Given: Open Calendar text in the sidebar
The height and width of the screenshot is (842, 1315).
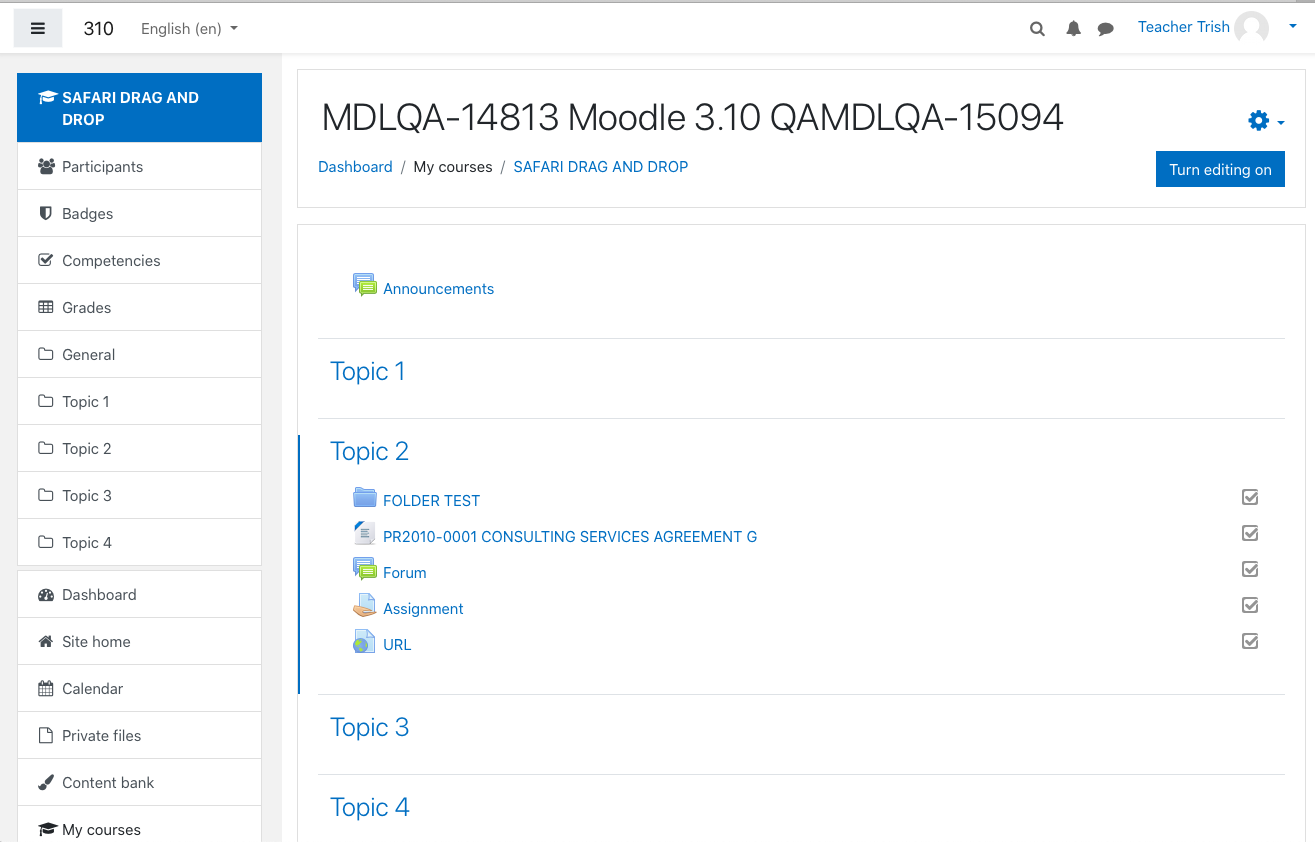Looking at the screenshot, I should [x=93, y=688].
